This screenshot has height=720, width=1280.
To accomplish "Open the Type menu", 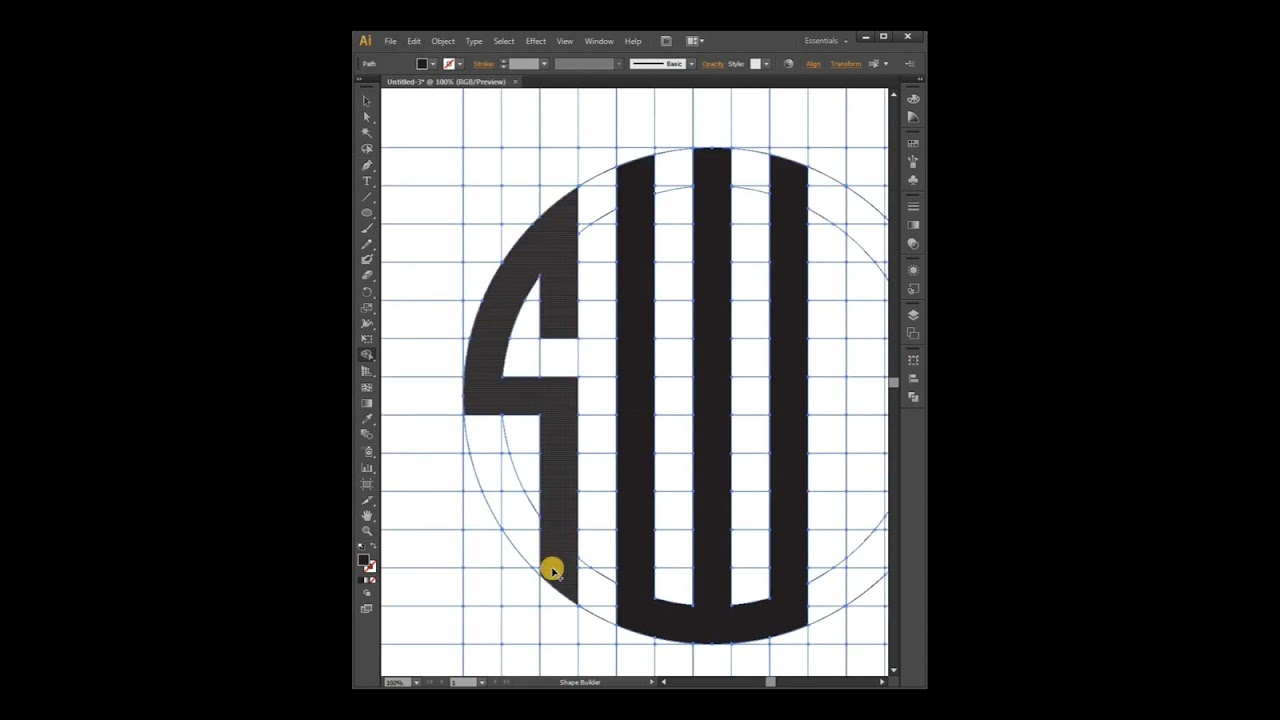I will click(474, 41).
